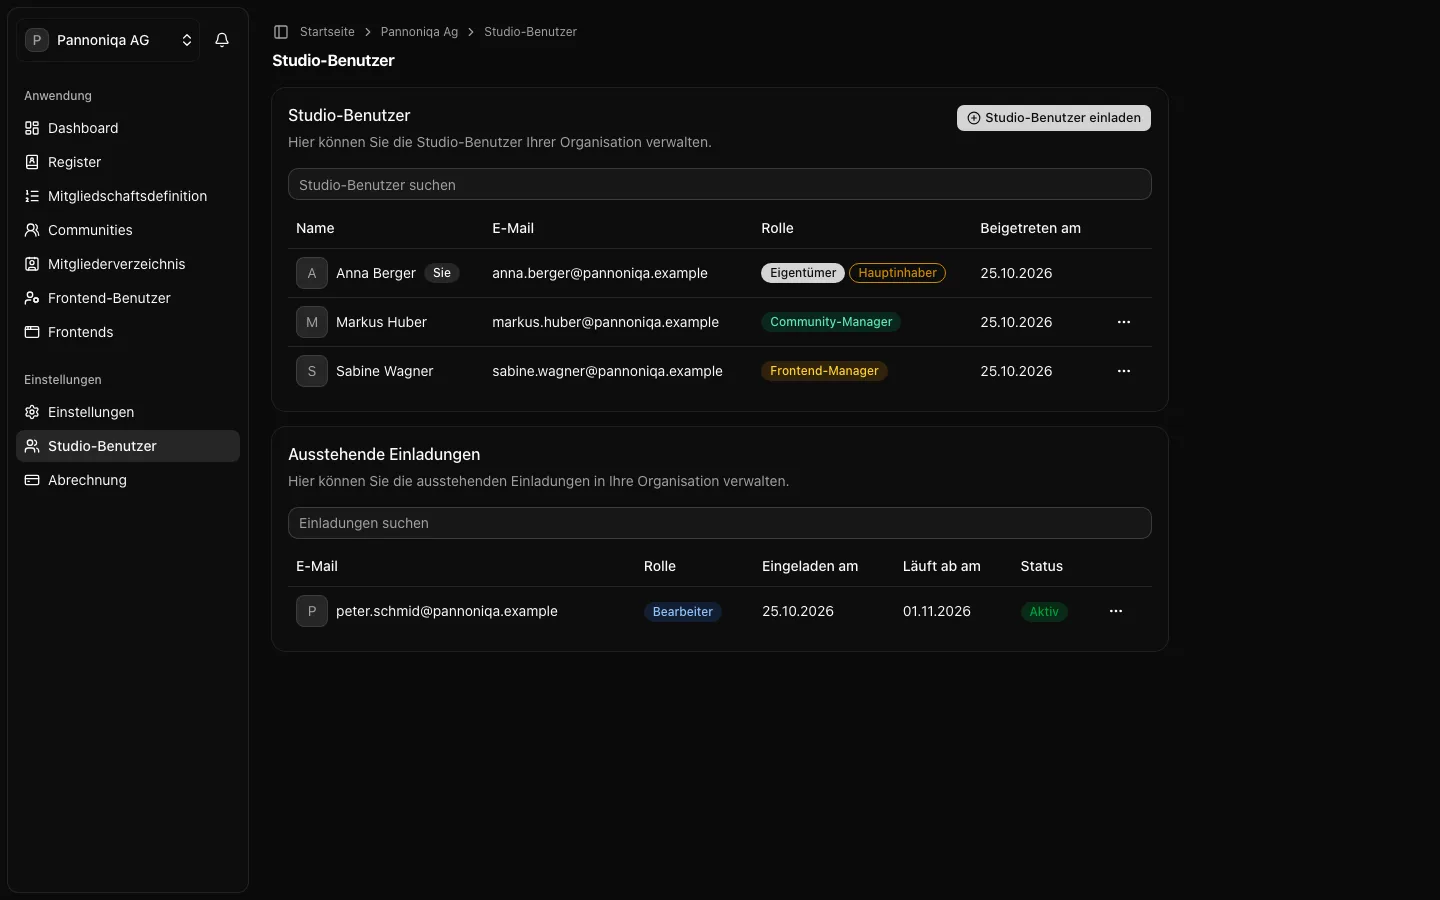Click sabine.wagner@pannoniqa.example email
Screen dimensions: 1440x900
(607, 371)
